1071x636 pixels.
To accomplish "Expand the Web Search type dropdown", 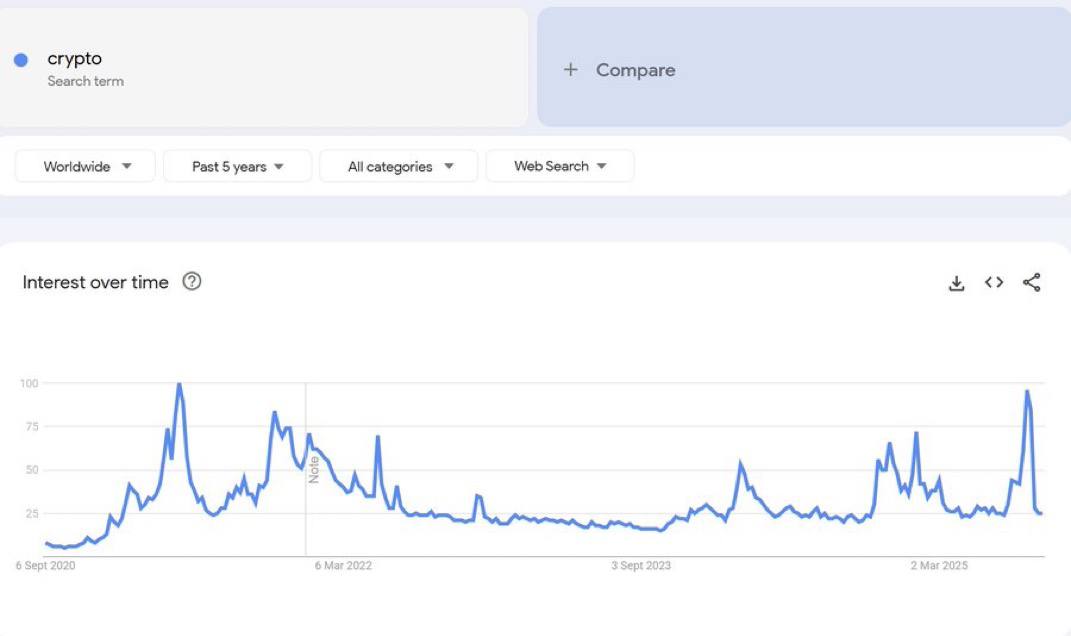I will (559, 166).
